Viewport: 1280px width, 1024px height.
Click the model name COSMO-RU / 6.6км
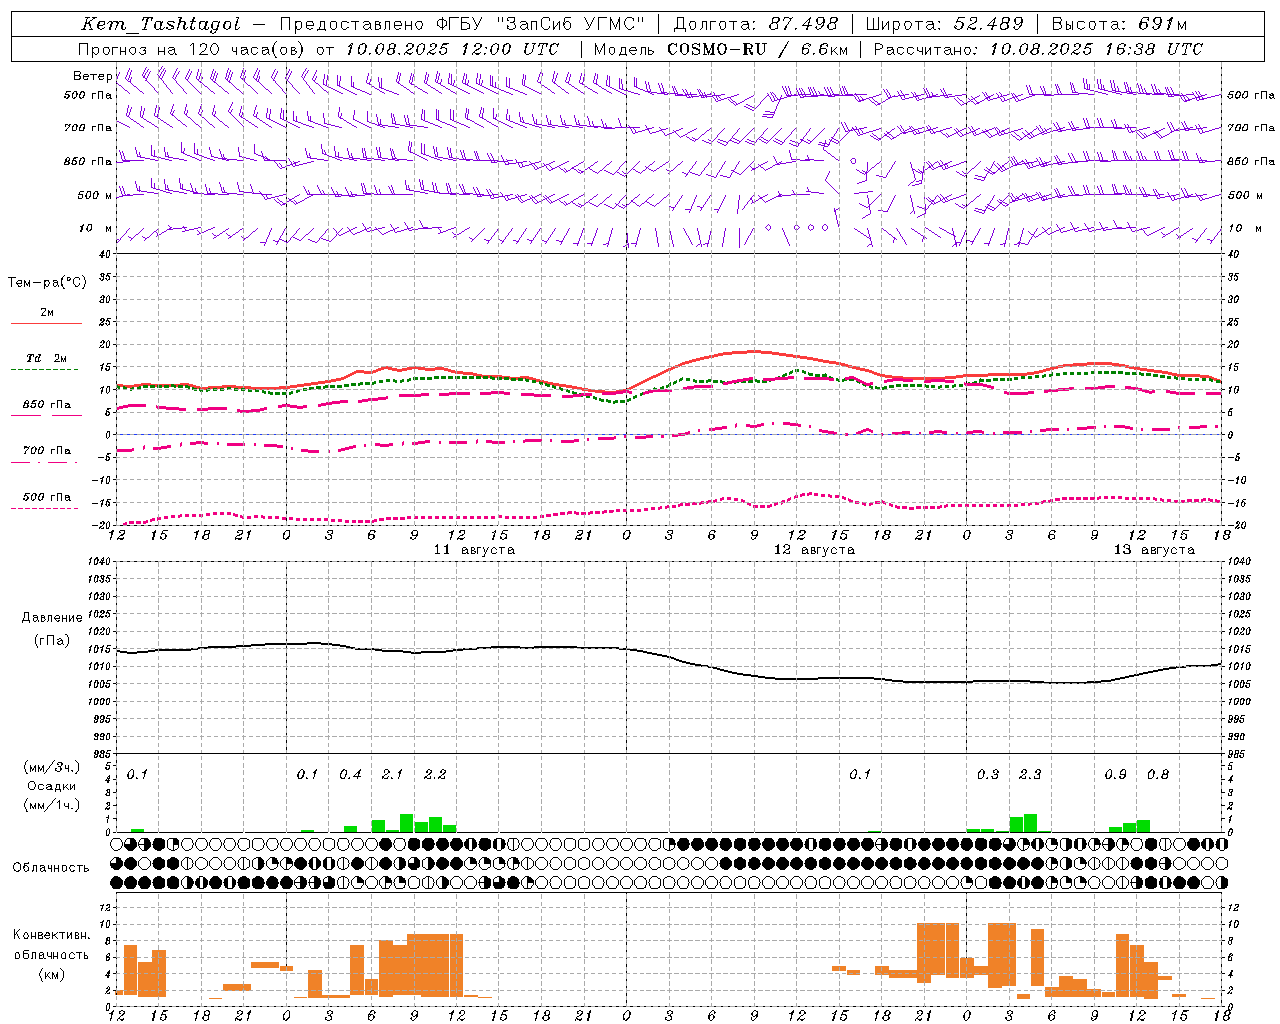tap(758, 49)
